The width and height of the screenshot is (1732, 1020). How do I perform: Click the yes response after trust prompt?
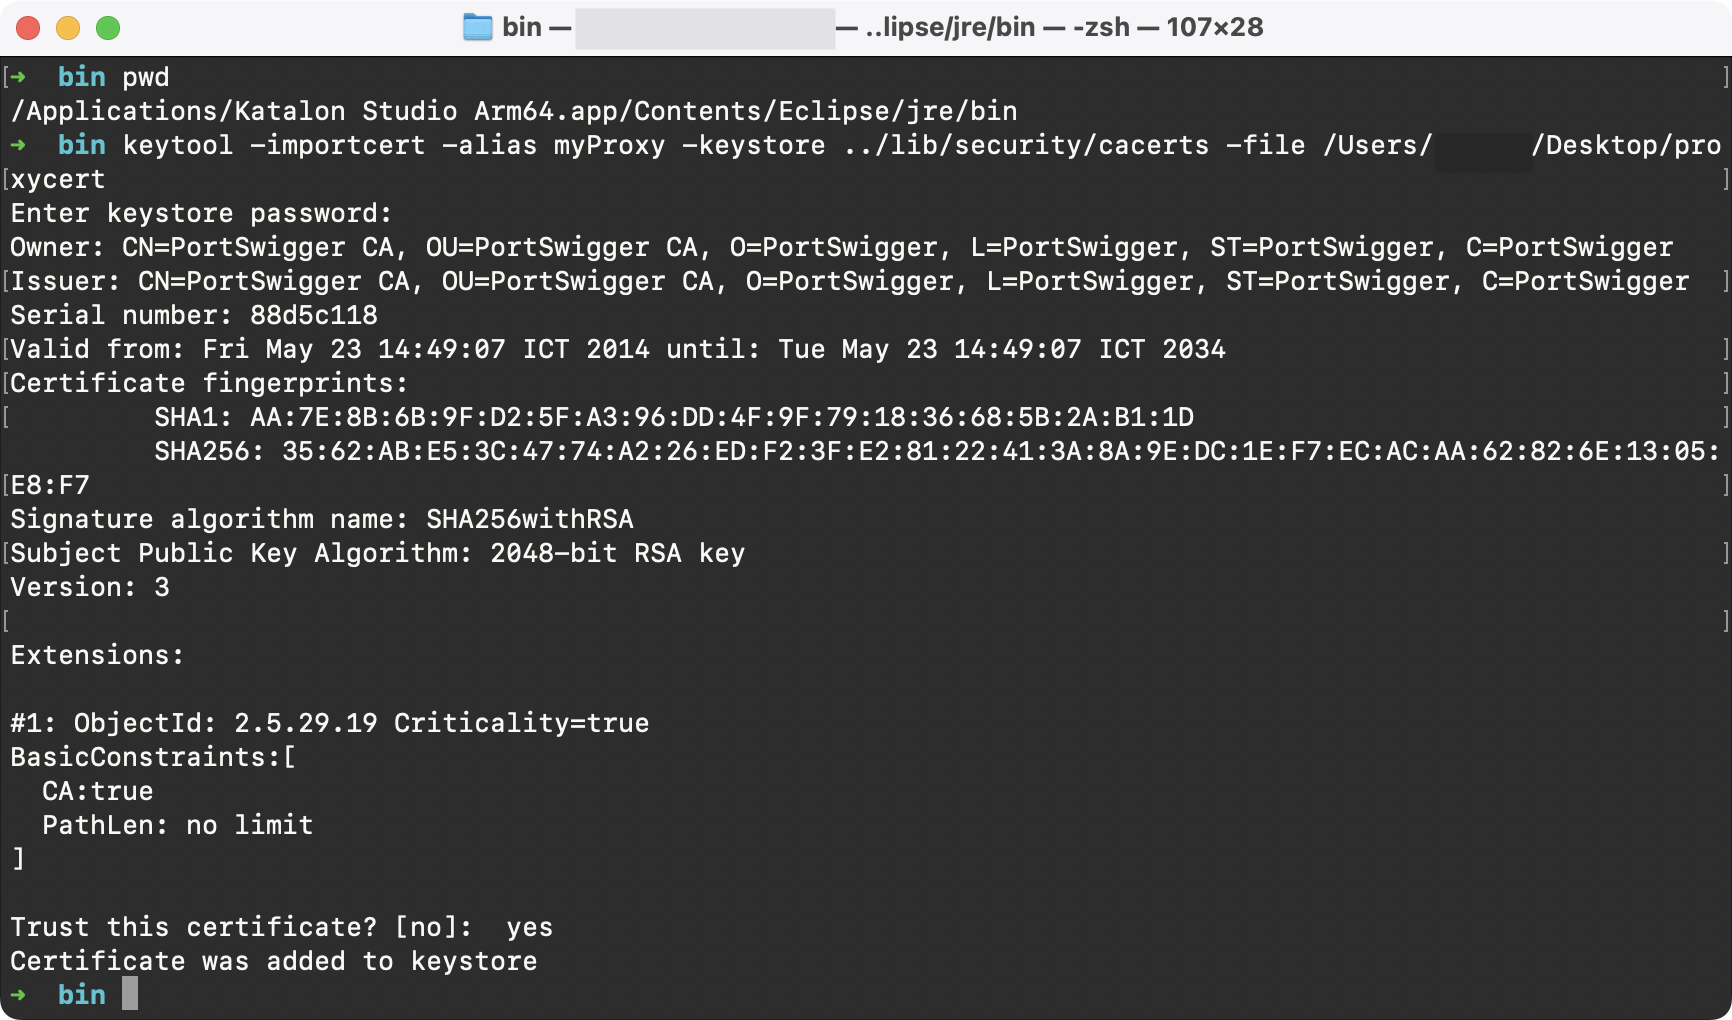(x=532, y=927)
